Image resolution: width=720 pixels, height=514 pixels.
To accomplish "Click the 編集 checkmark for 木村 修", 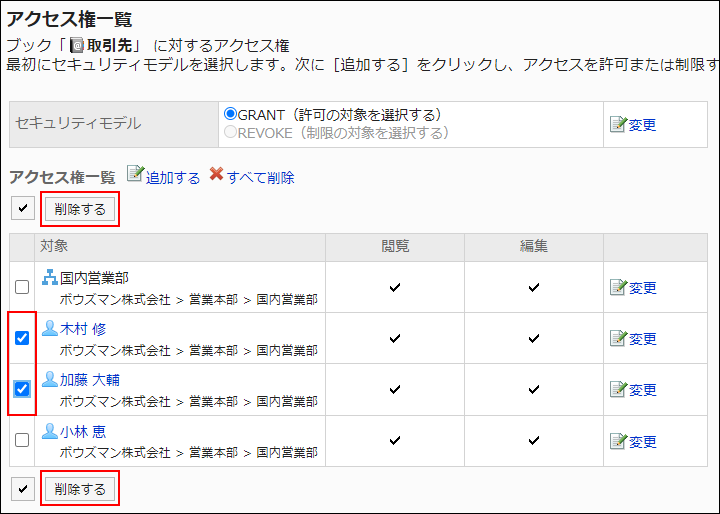I will pyautogui.click(x=534, y=339).
